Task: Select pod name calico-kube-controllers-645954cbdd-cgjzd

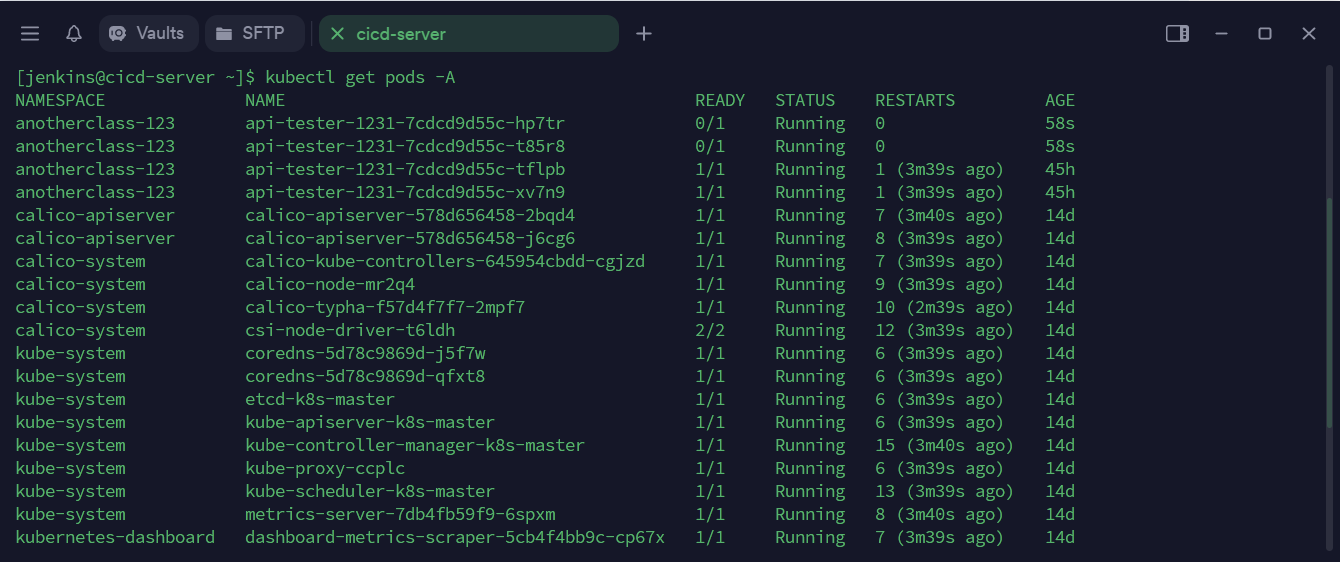Action: click(445, 261)
